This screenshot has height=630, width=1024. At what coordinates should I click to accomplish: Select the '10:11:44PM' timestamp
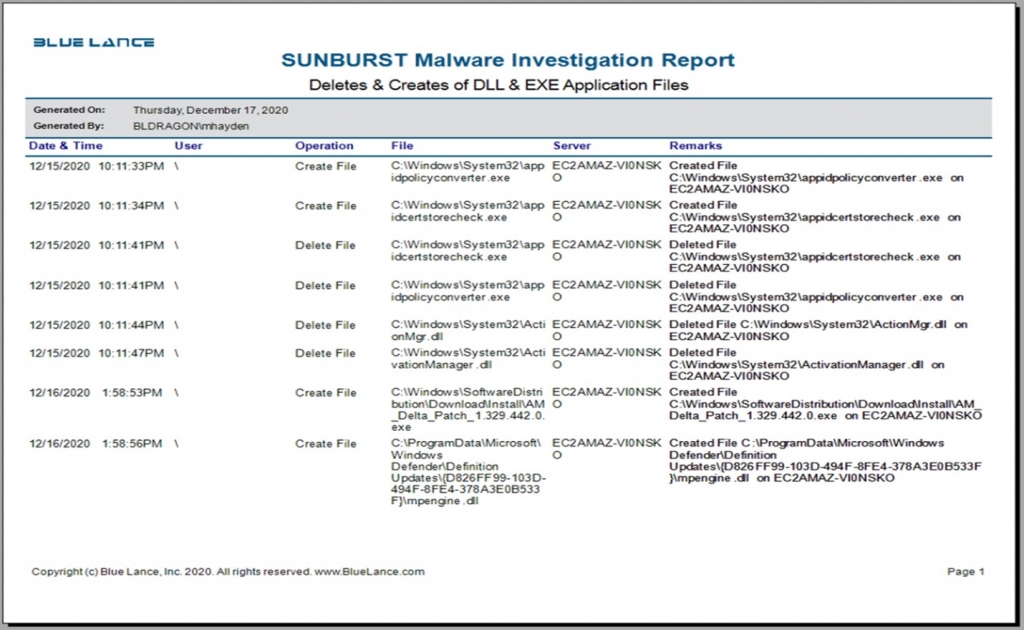point(131,325)
